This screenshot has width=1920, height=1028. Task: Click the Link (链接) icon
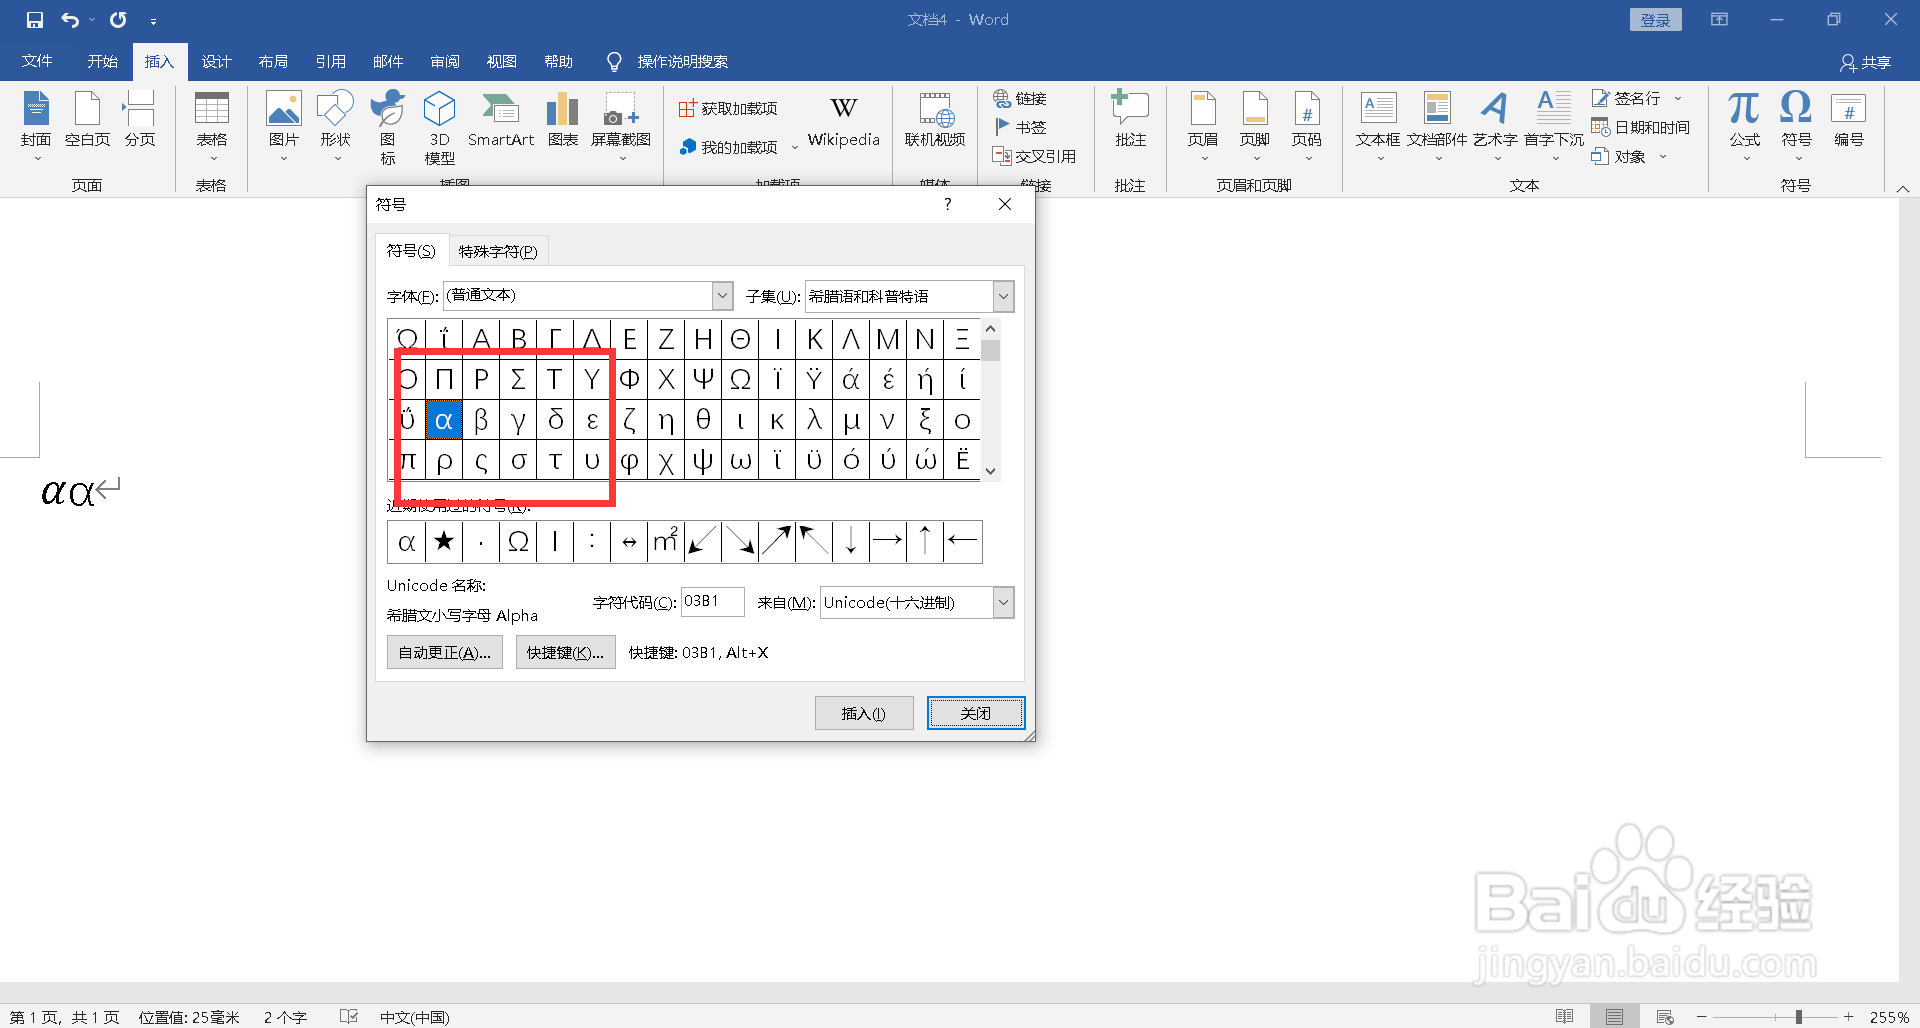coord(1020,98)
